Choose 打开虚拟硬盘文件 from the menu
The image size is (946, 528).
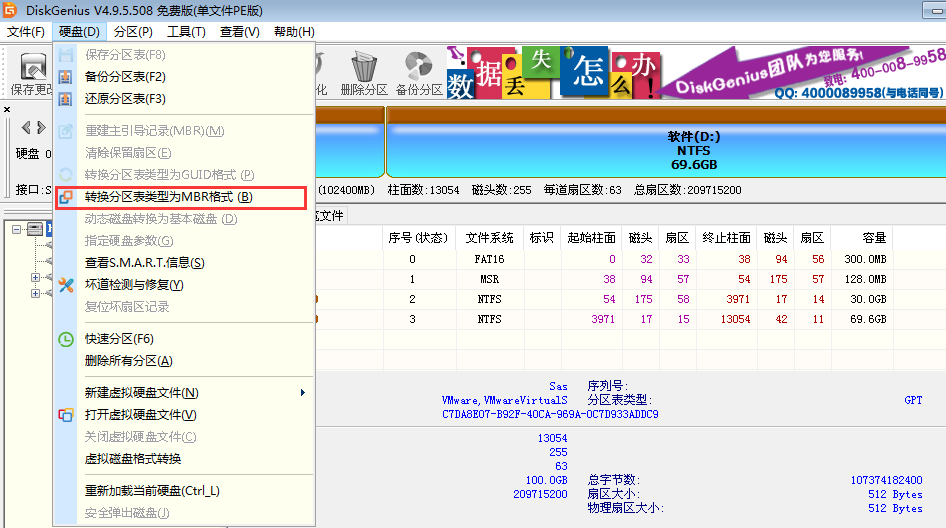tap(140, 415)
